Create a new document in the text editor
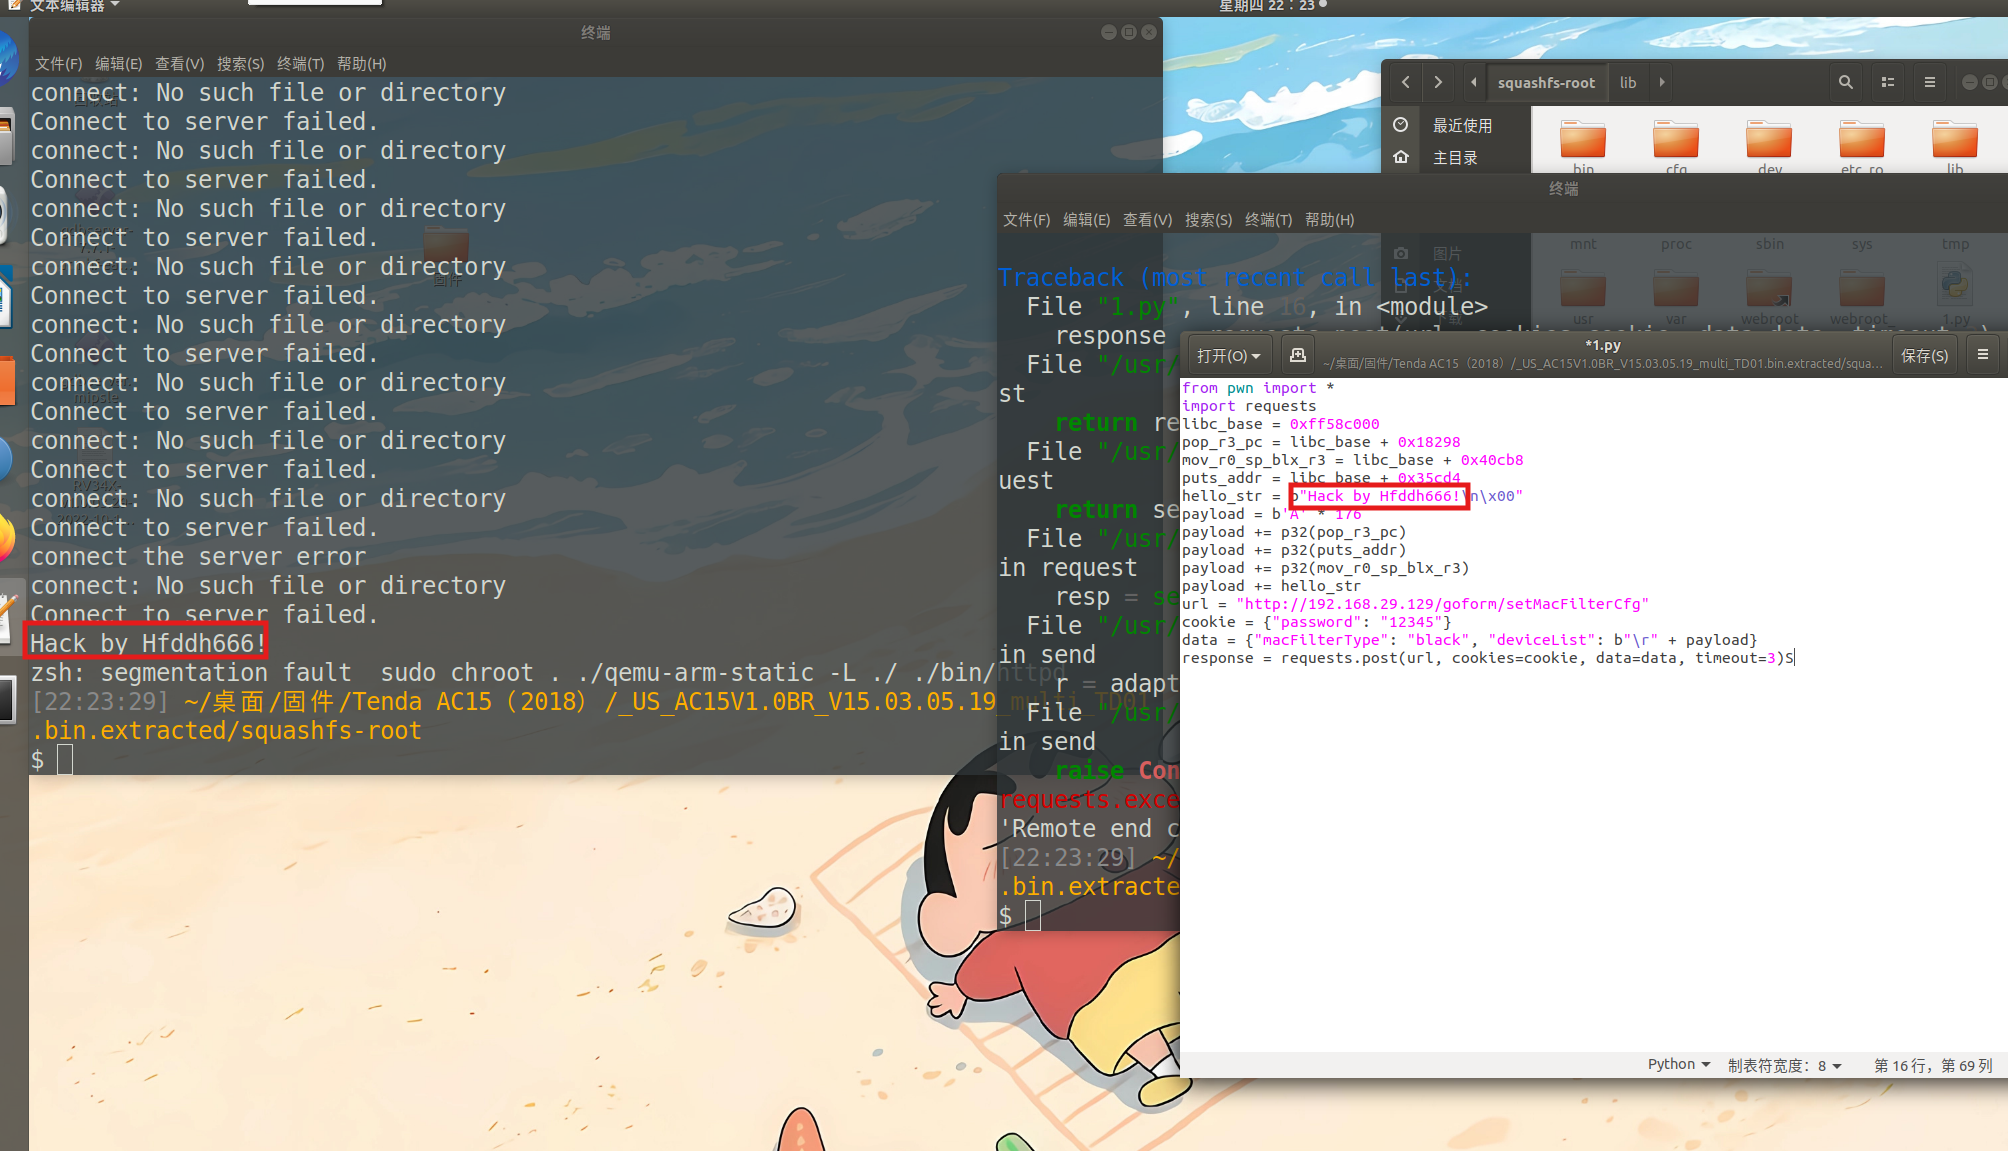Viewport: 2008px width, 1151px height. tap(1298, 355)
